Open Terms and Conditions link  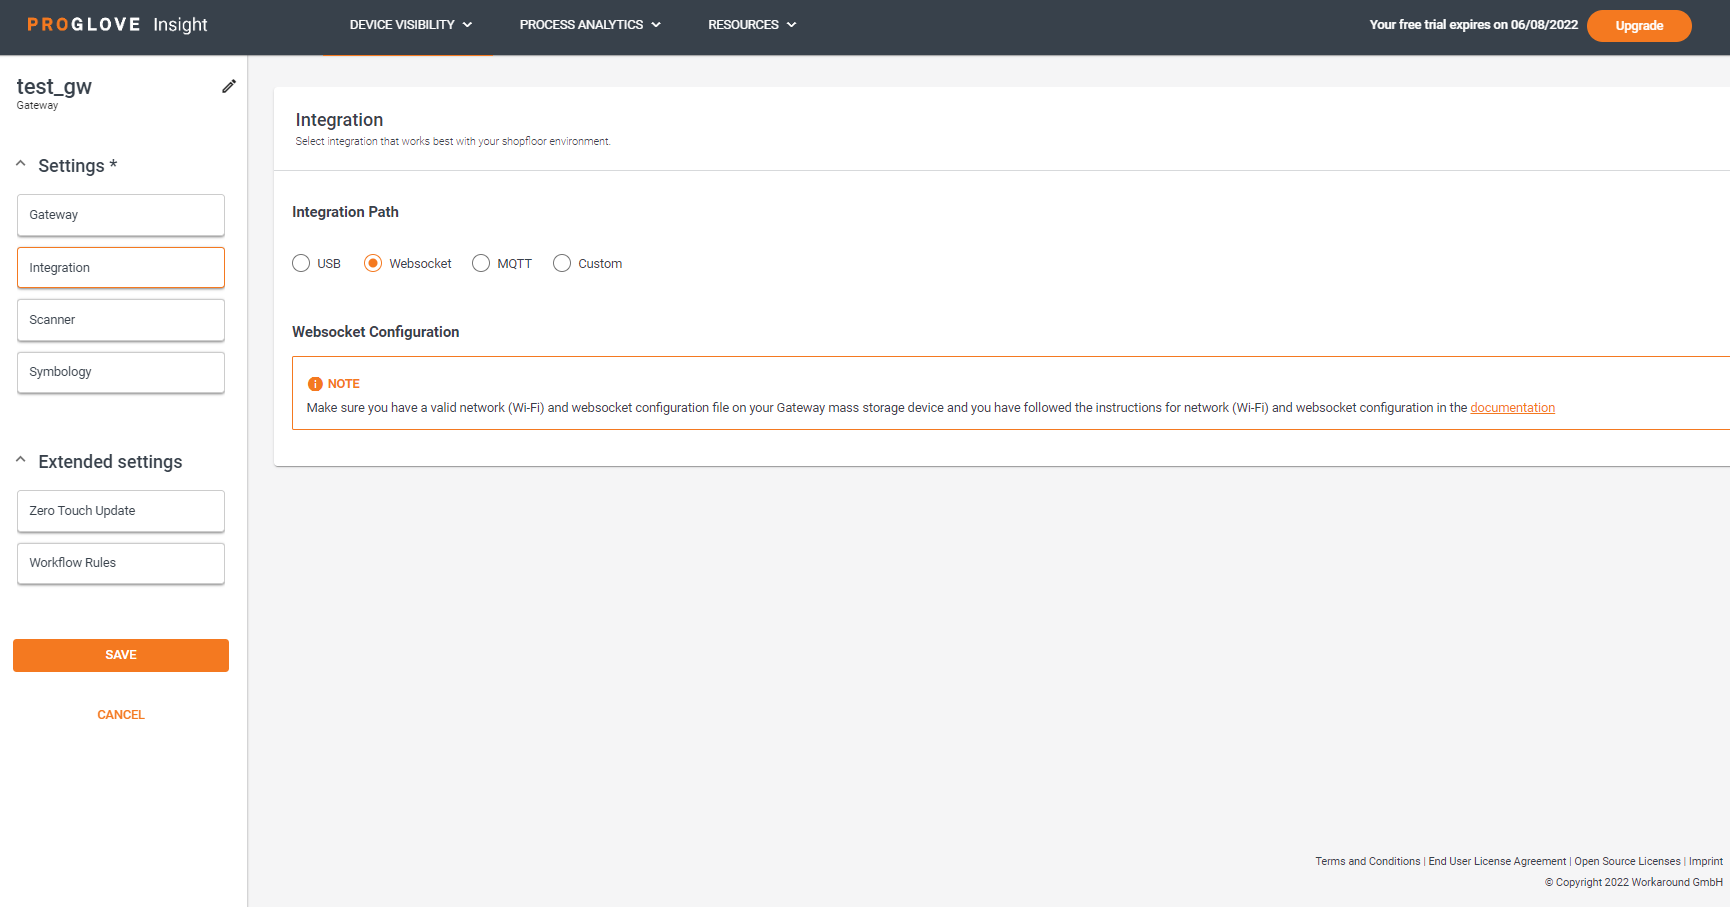tap(1367, 861)
